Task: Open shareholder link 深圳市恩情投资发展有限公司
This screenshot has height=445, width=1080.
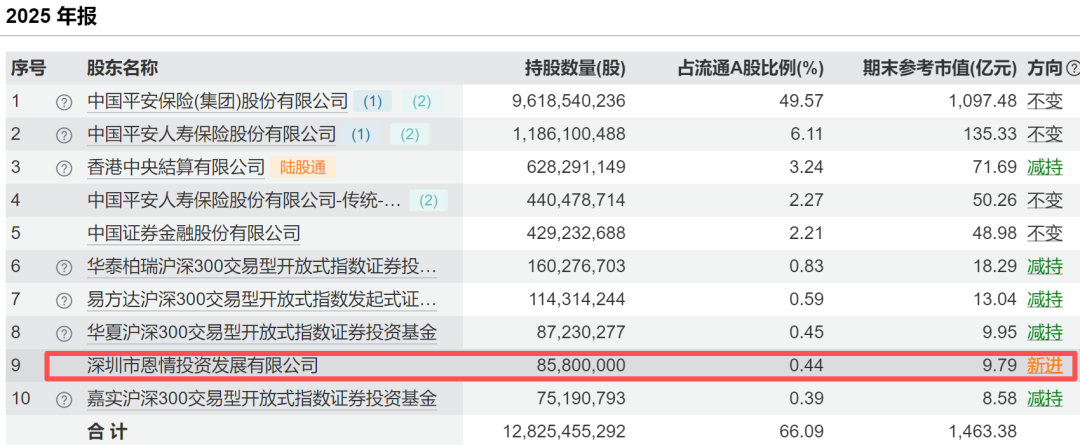Action: [x=202, y=365]
